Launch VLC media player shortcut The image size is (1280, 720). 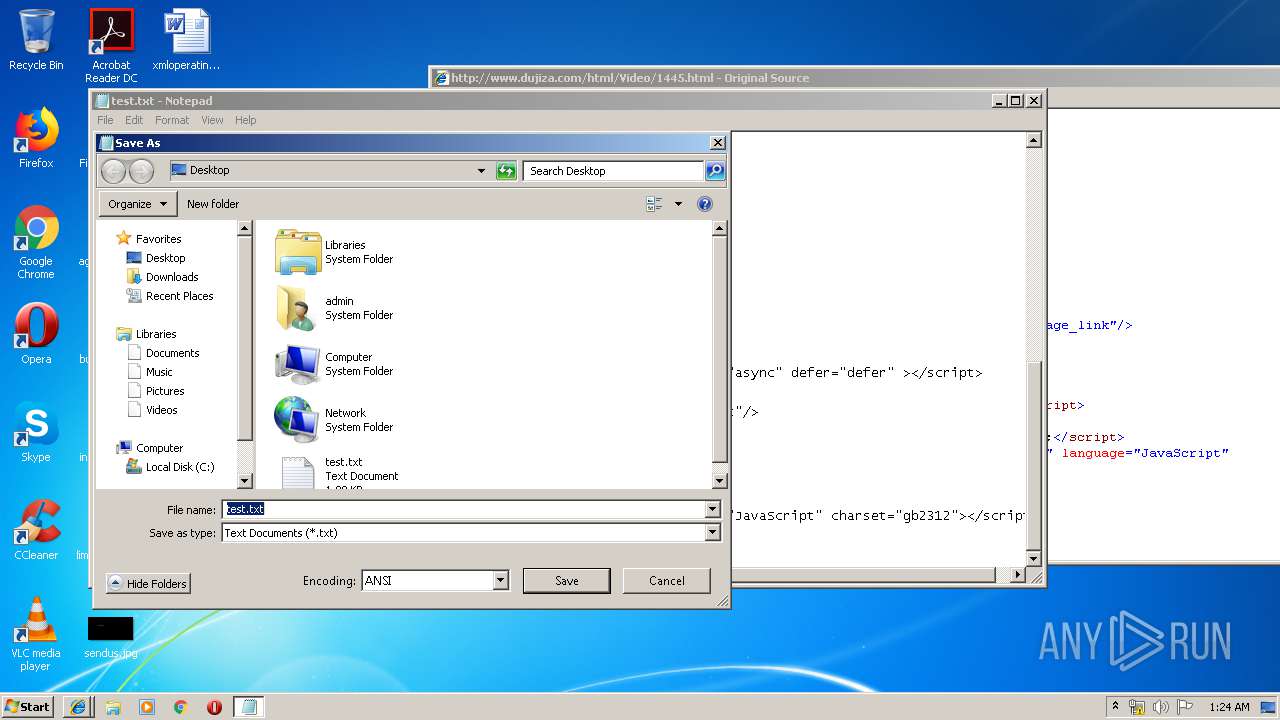pyautogui.click(x=36, y=634)
